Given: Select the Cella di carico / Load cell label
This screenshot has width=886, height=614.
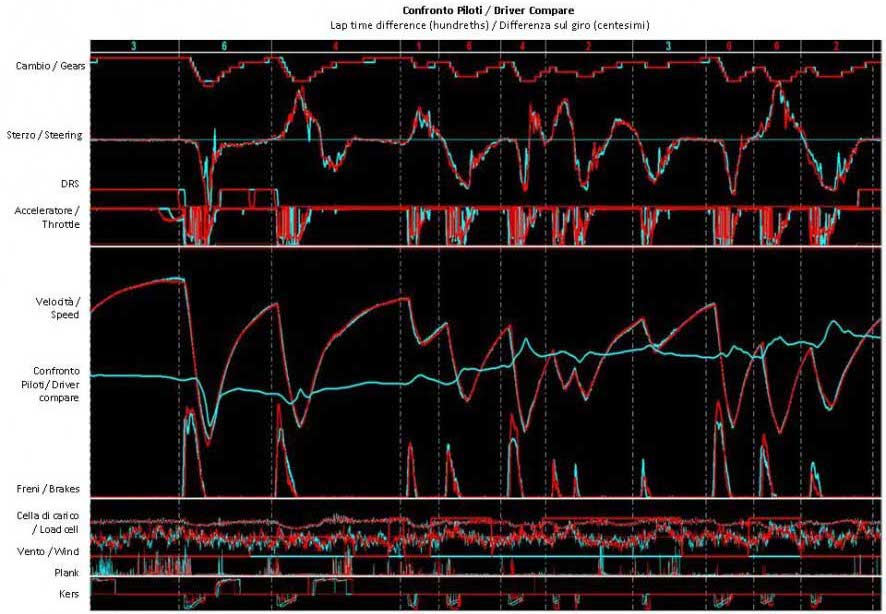Looking at the screenshot, I should 45,522.
